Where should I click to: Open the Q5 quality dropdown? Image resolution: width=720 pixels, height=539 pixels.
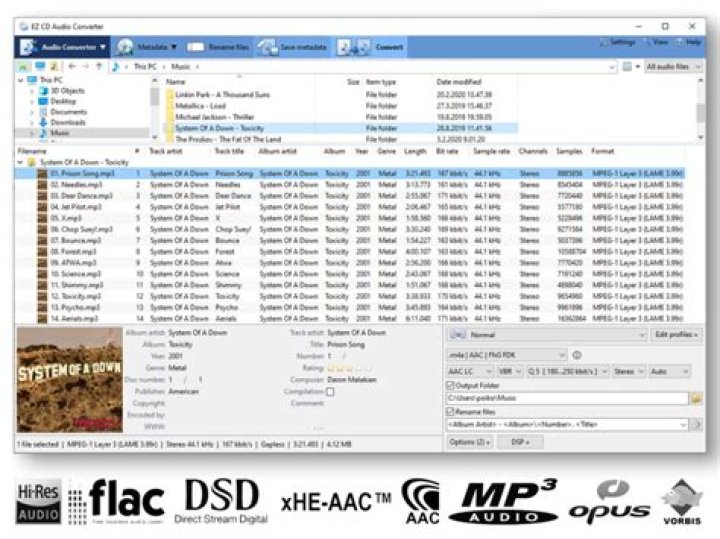[x=568, y=371]
